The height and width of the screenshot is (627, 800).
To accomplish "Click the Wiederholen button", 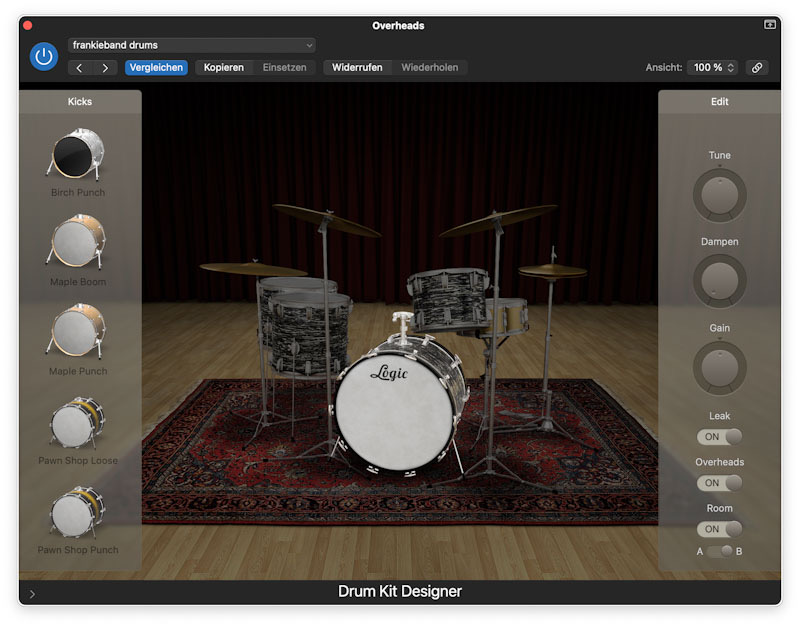I will pos(430,67).
